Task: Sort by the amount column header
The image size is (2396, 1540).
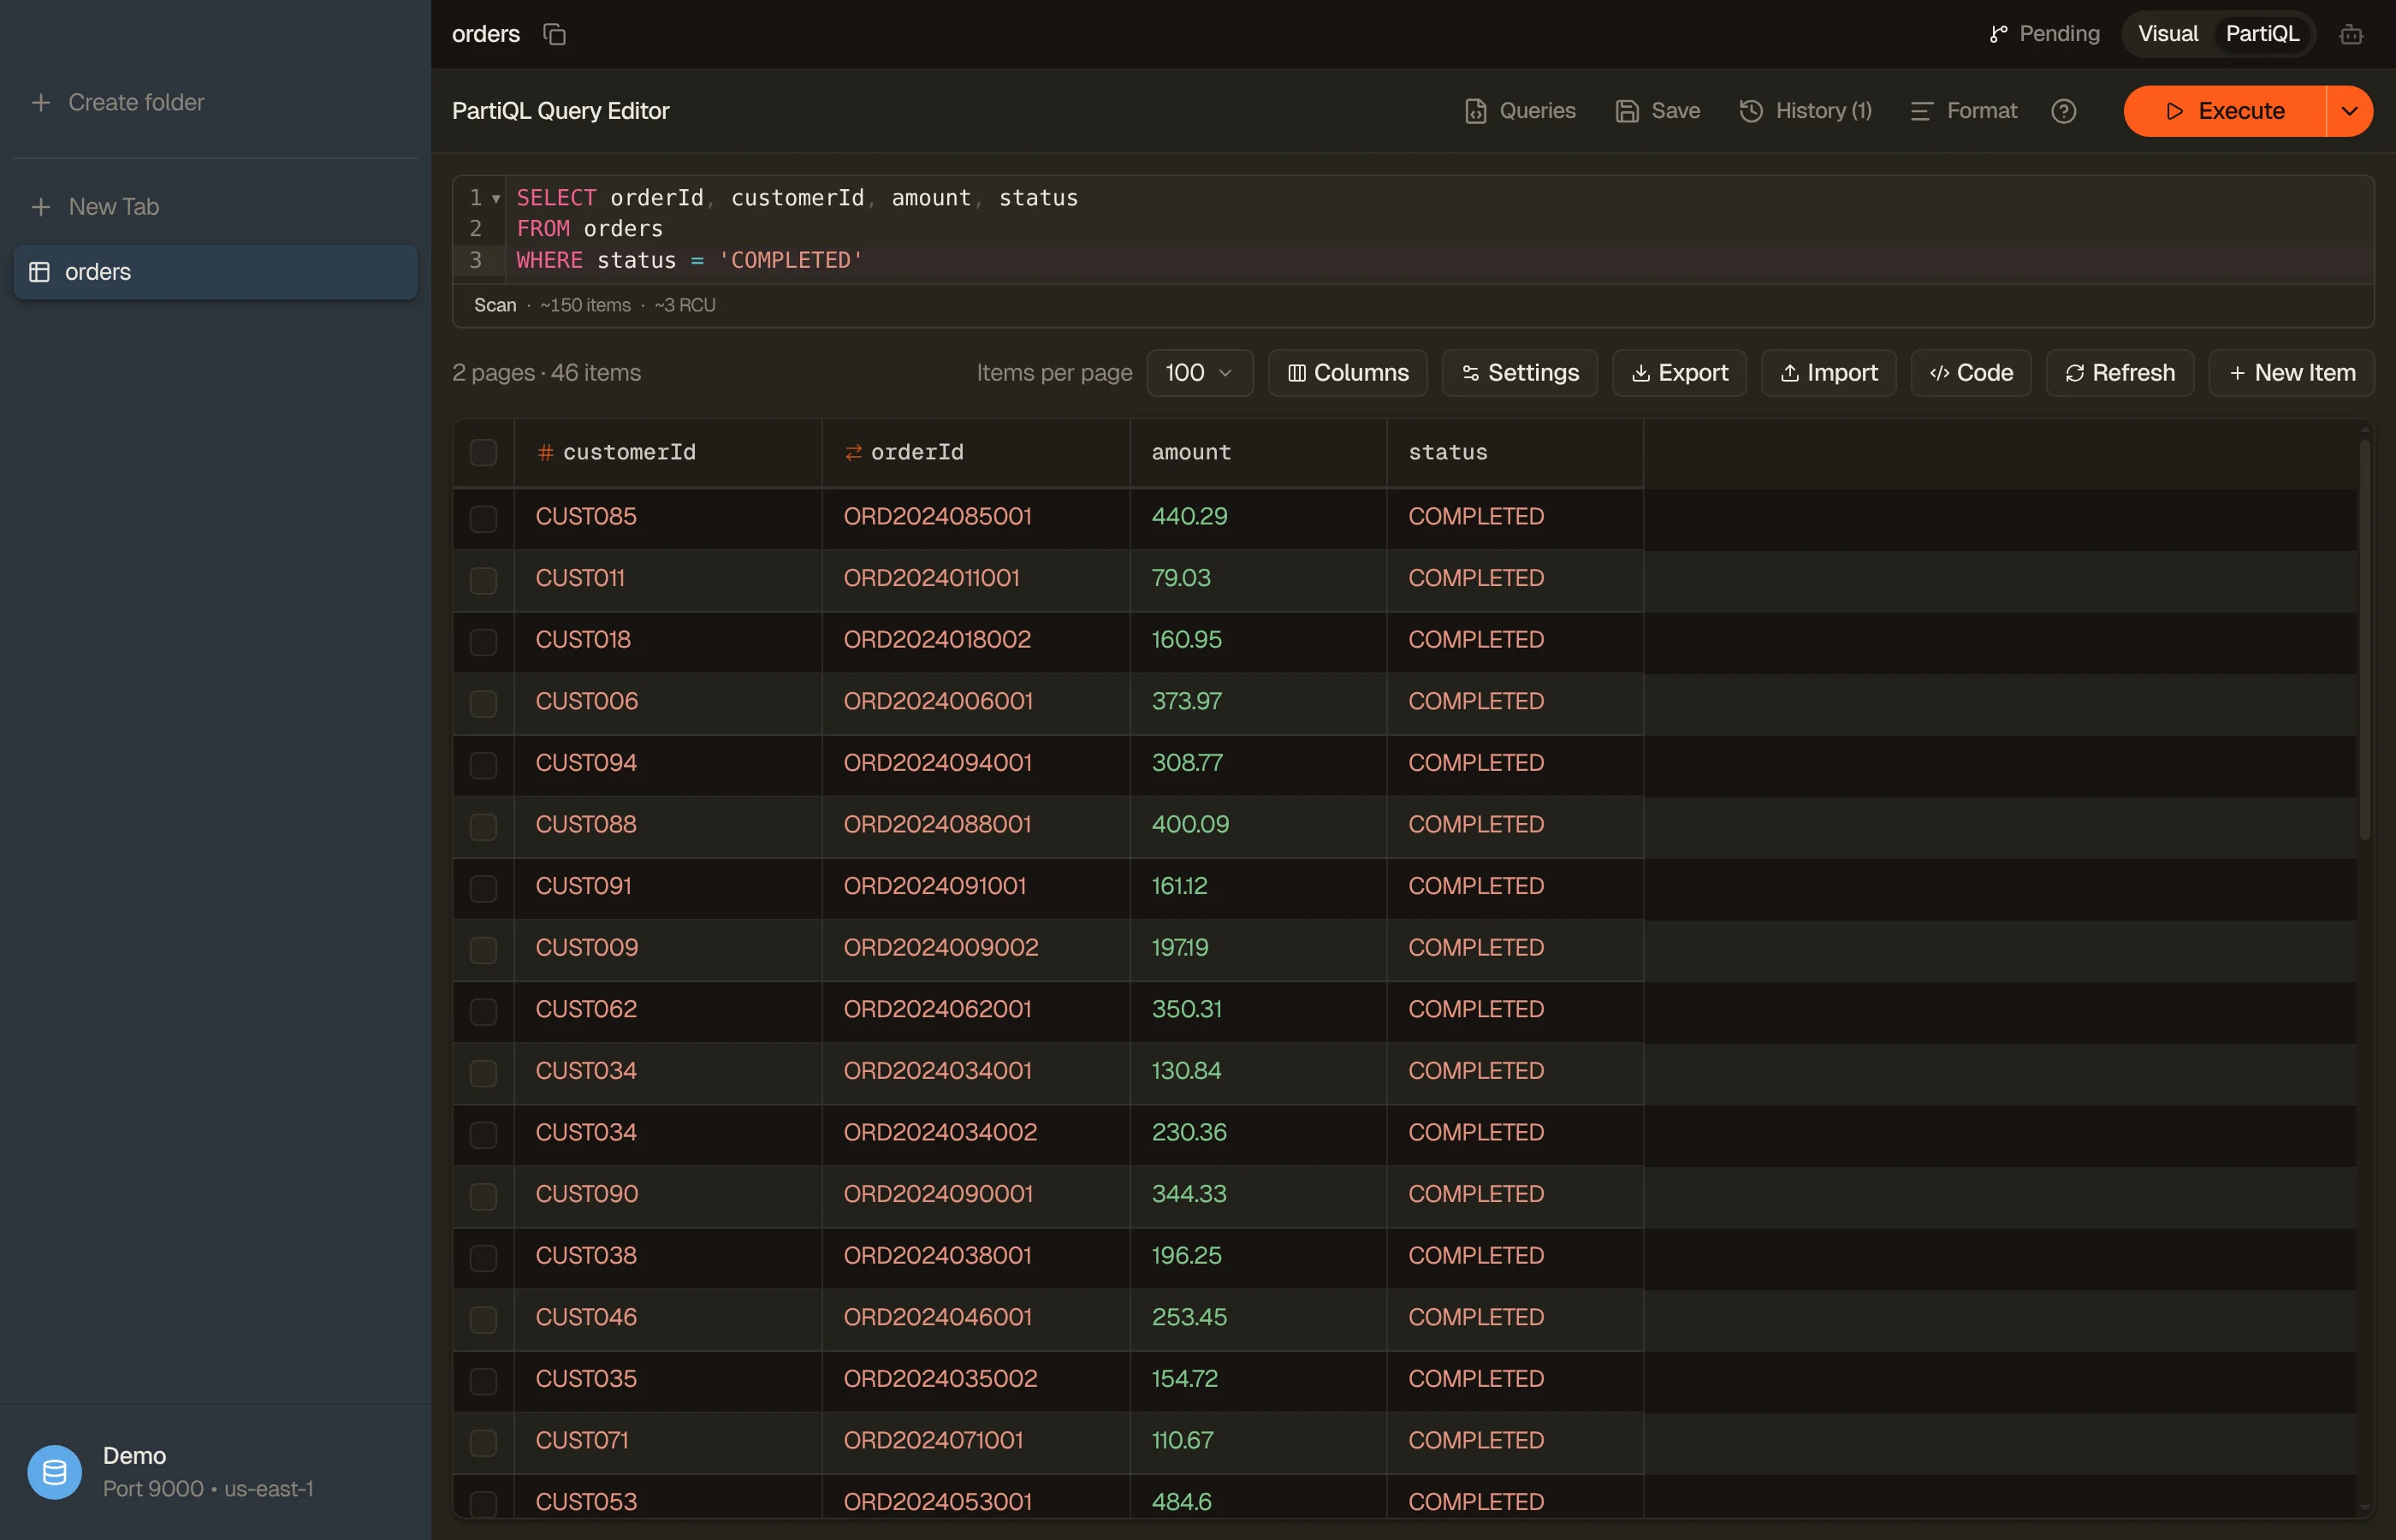Action: coord(1258,453)
